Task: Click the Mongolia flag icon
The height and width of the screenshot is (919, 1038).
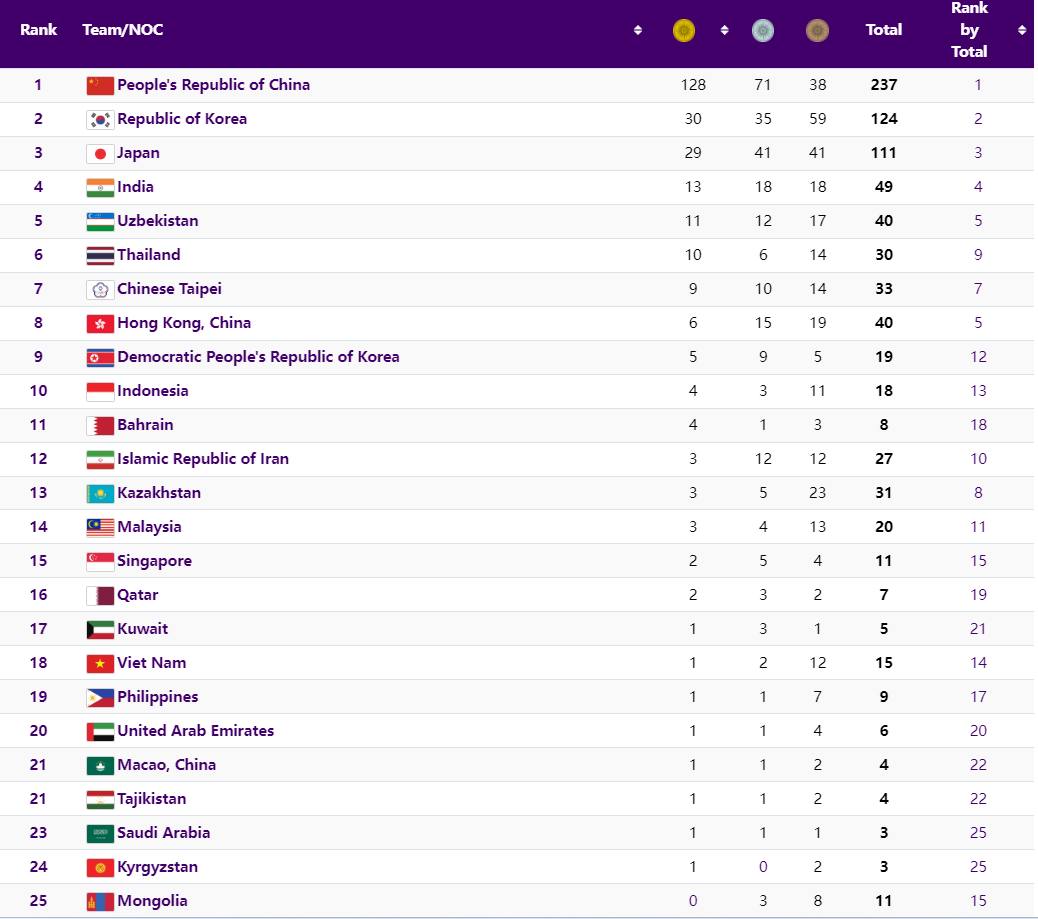Action: point(100,901)
